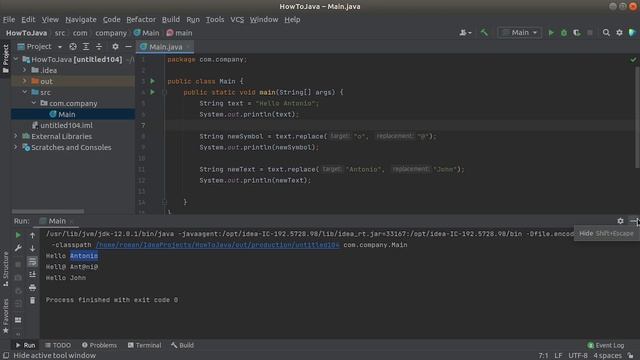Click the 4 spaces indent setting

(x=607, y=356)
